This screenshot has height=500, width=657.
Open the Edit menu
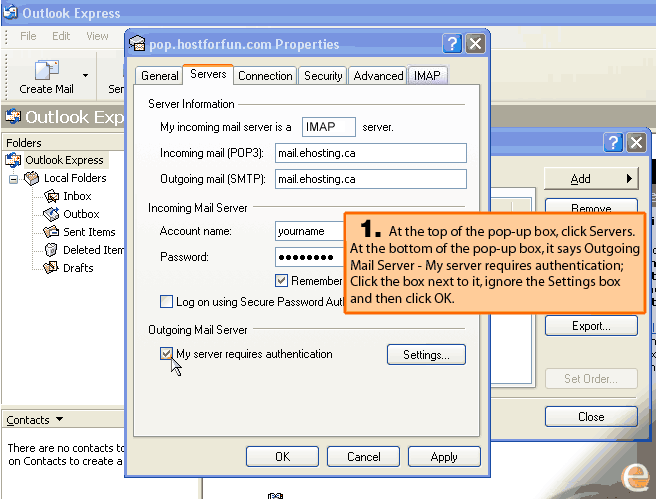61,36
